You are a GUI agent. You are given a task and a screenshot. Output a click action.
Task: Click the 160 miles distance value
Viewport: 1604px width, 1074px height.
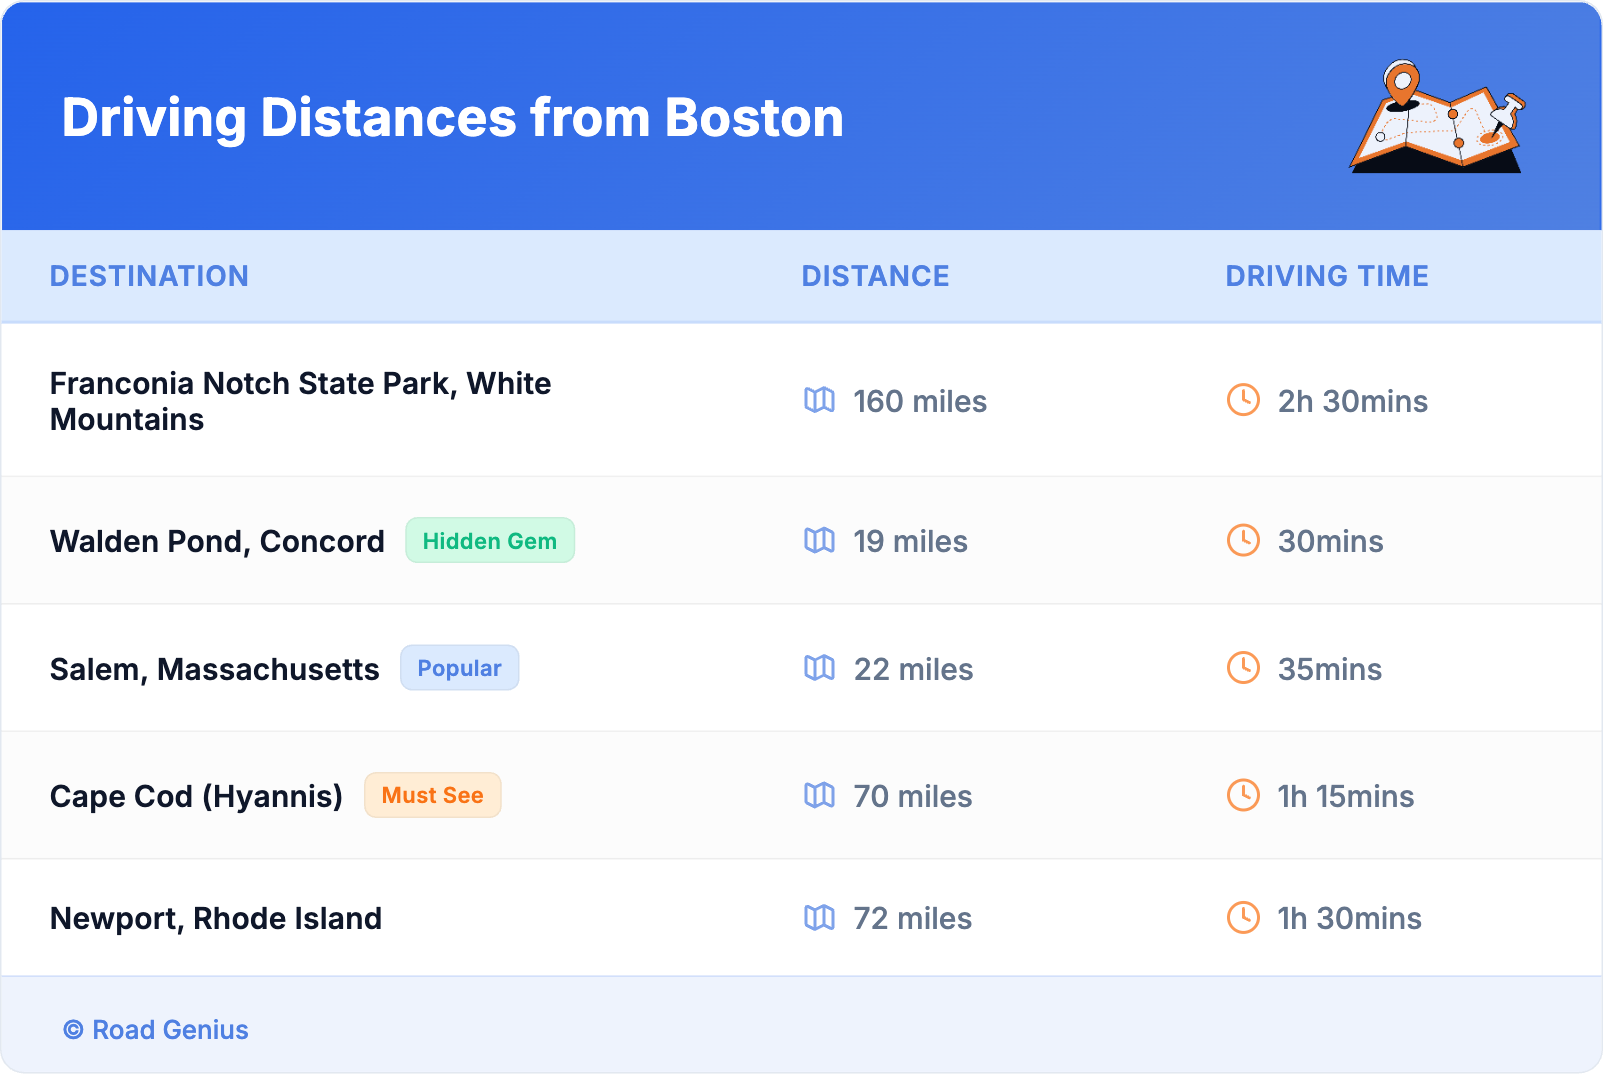coord(920,401)
